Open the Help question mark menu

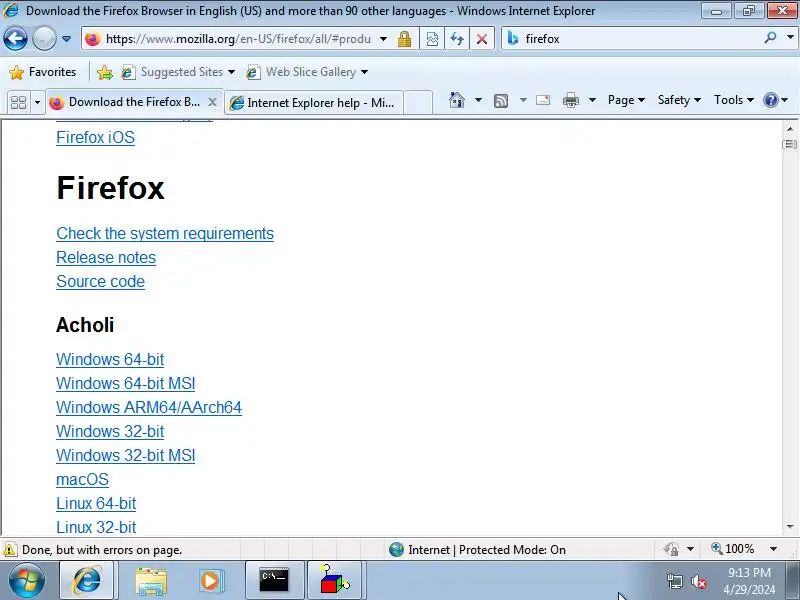pos(776,100)
